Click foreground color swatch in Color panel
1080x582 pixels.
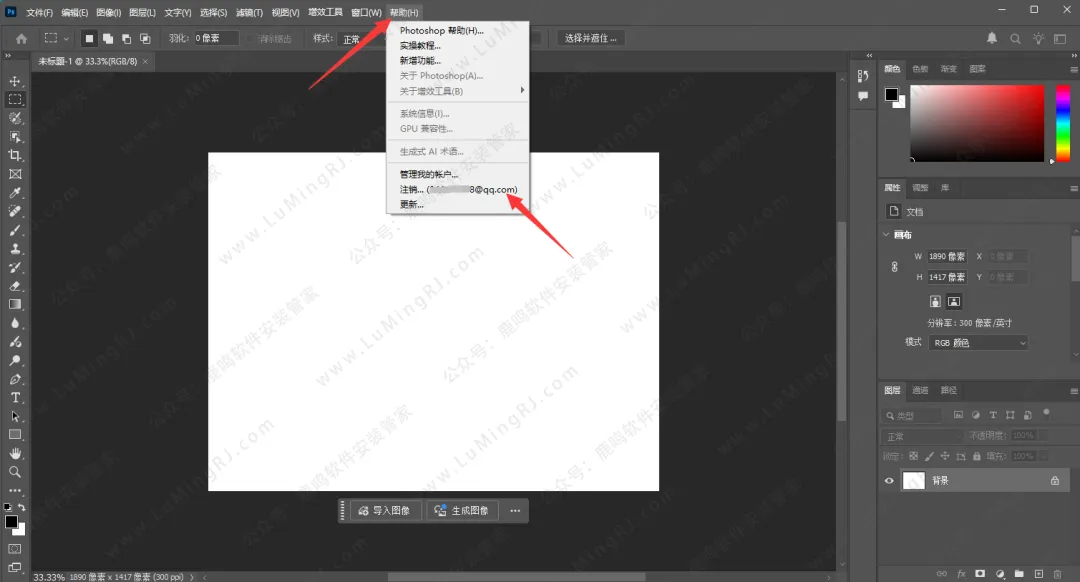(x=892, y=94)
